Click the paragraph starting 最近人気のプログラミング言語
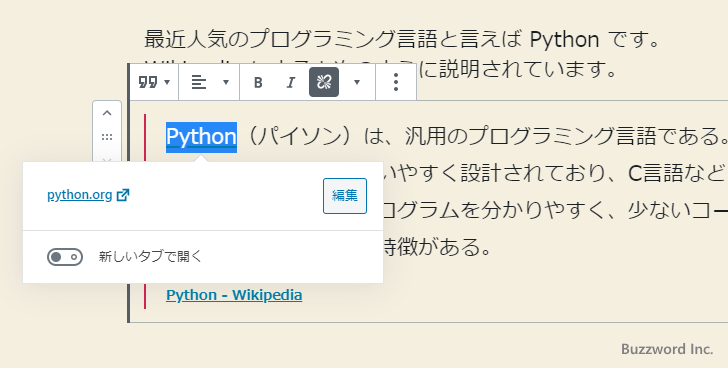Image resolution: width=728 pixels, height=368 pixels. click(x=402, y=39)
